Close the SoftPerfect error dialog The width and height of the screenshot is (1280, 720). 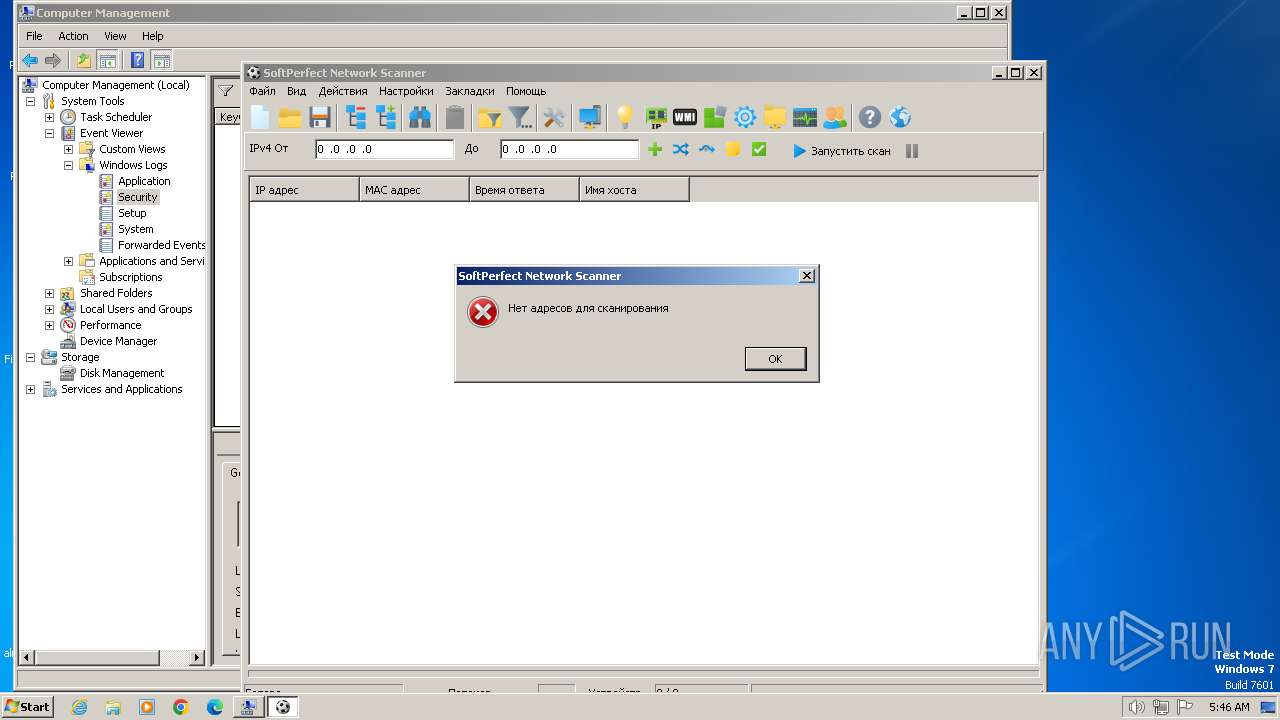[x=807, y=276]
